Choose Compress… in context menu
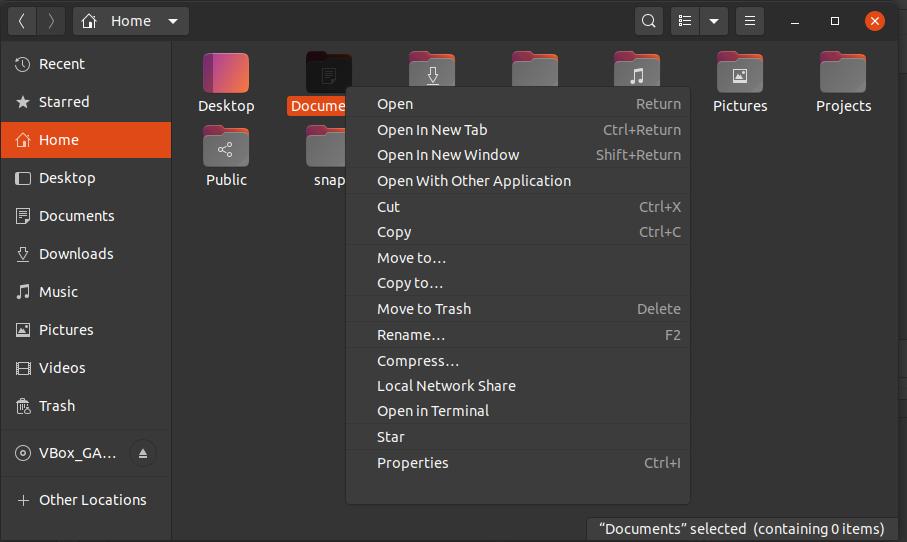Image resolution: width=907 pixels, height=542 pixels. [x=518, y=361]
